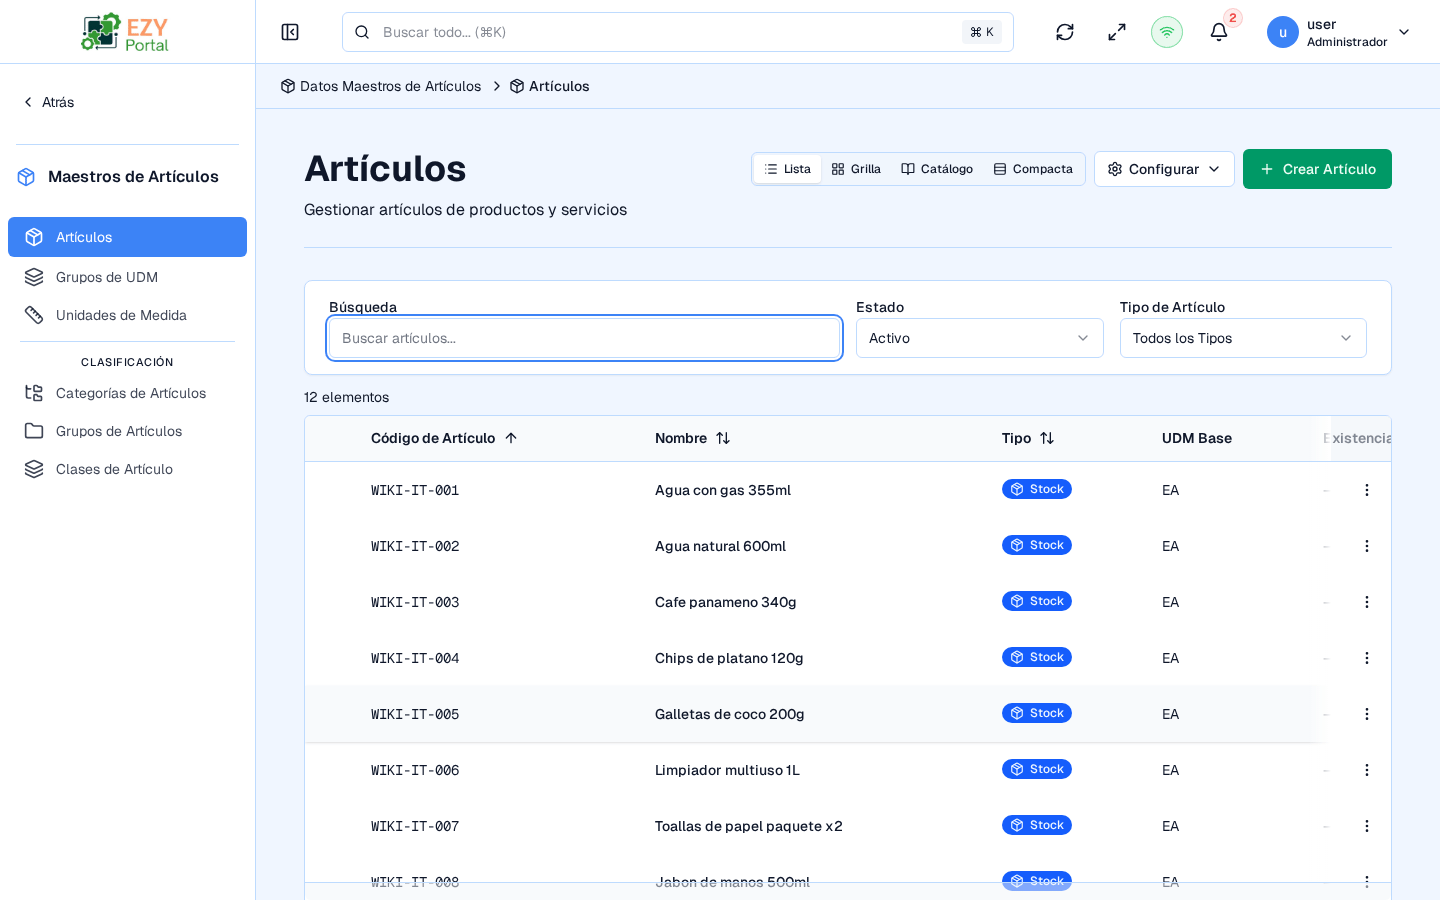
Task: Go back with the Atrás link
Action: (x=48, y=102)
